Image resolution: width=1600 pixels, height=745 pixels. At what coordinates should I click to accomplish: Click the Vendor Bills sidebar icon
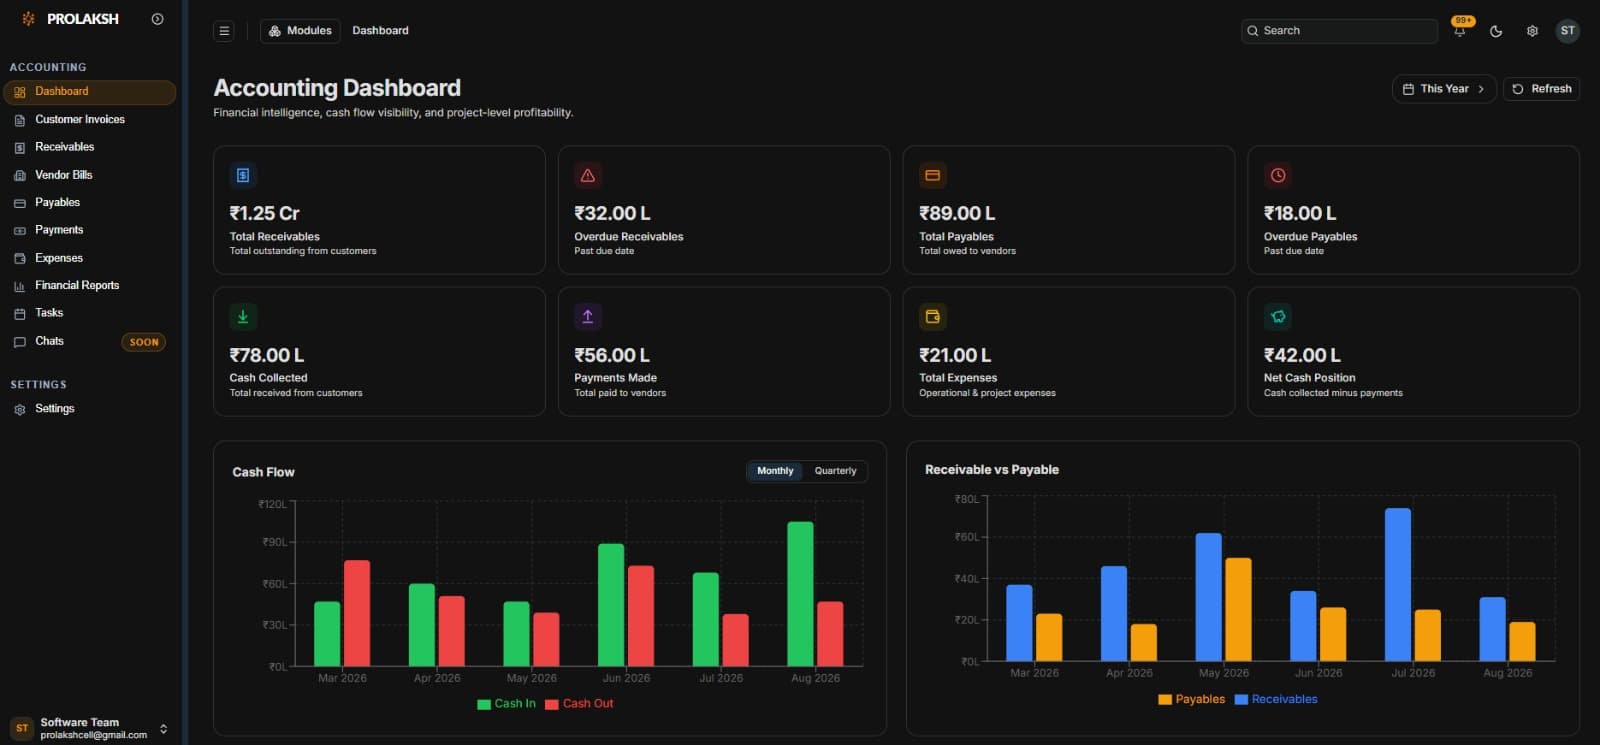(x=20, y=175)
